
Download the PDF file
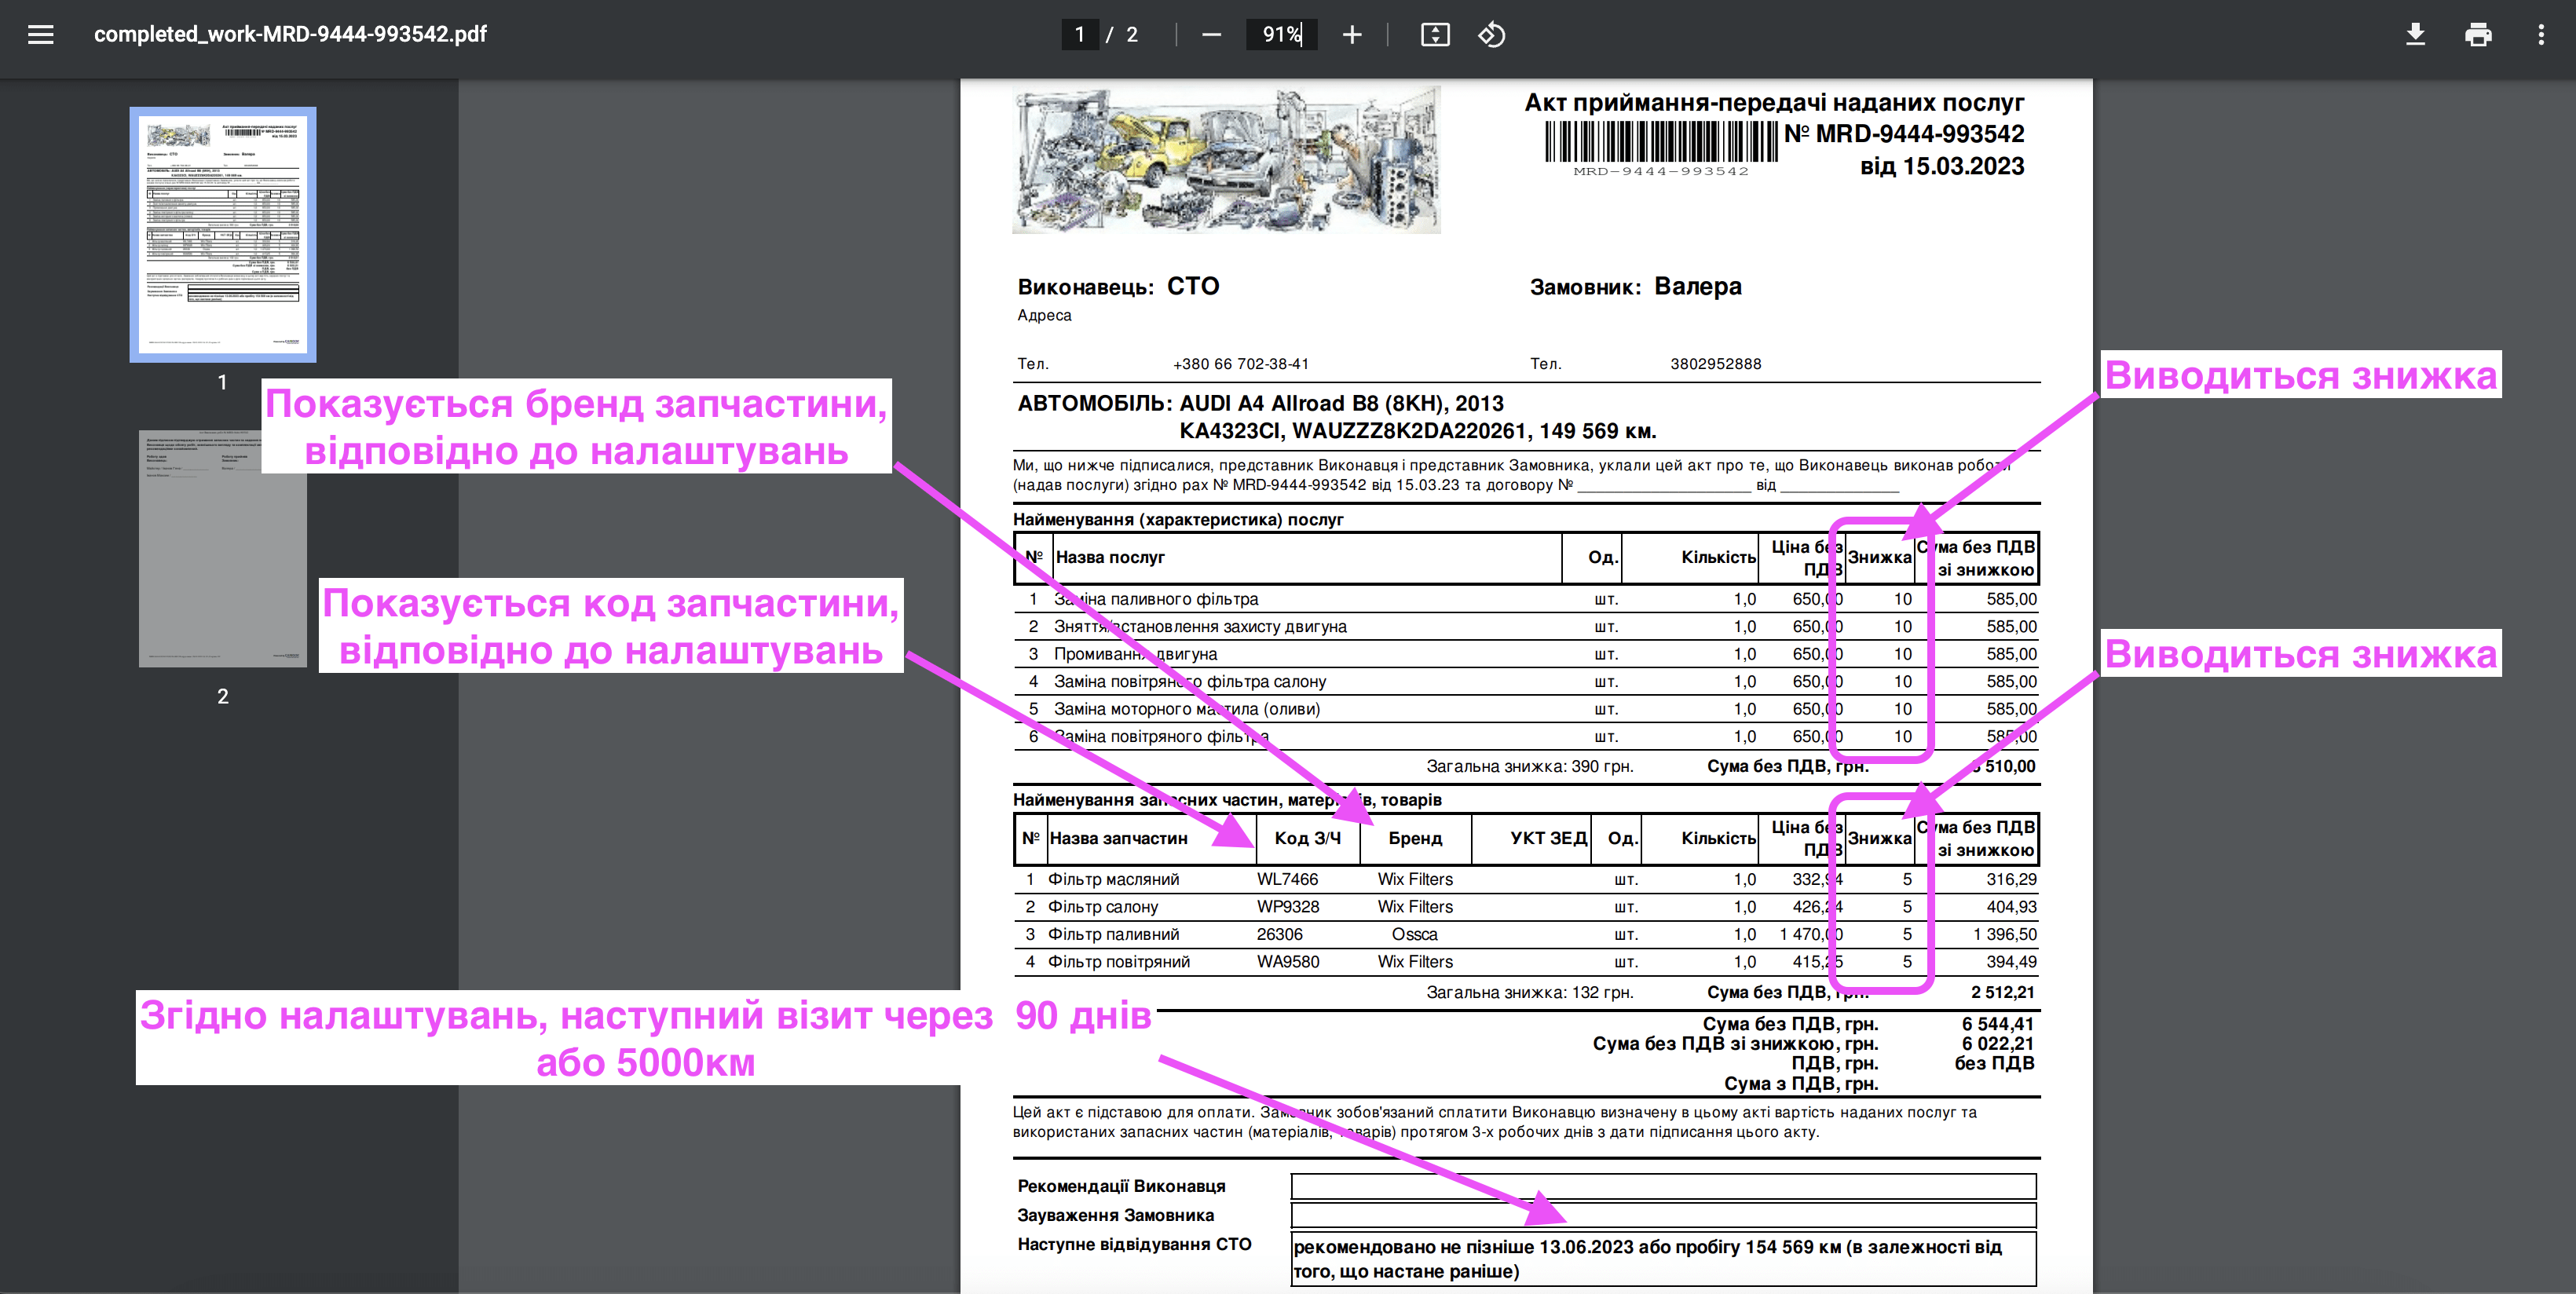pos(2414,35)
